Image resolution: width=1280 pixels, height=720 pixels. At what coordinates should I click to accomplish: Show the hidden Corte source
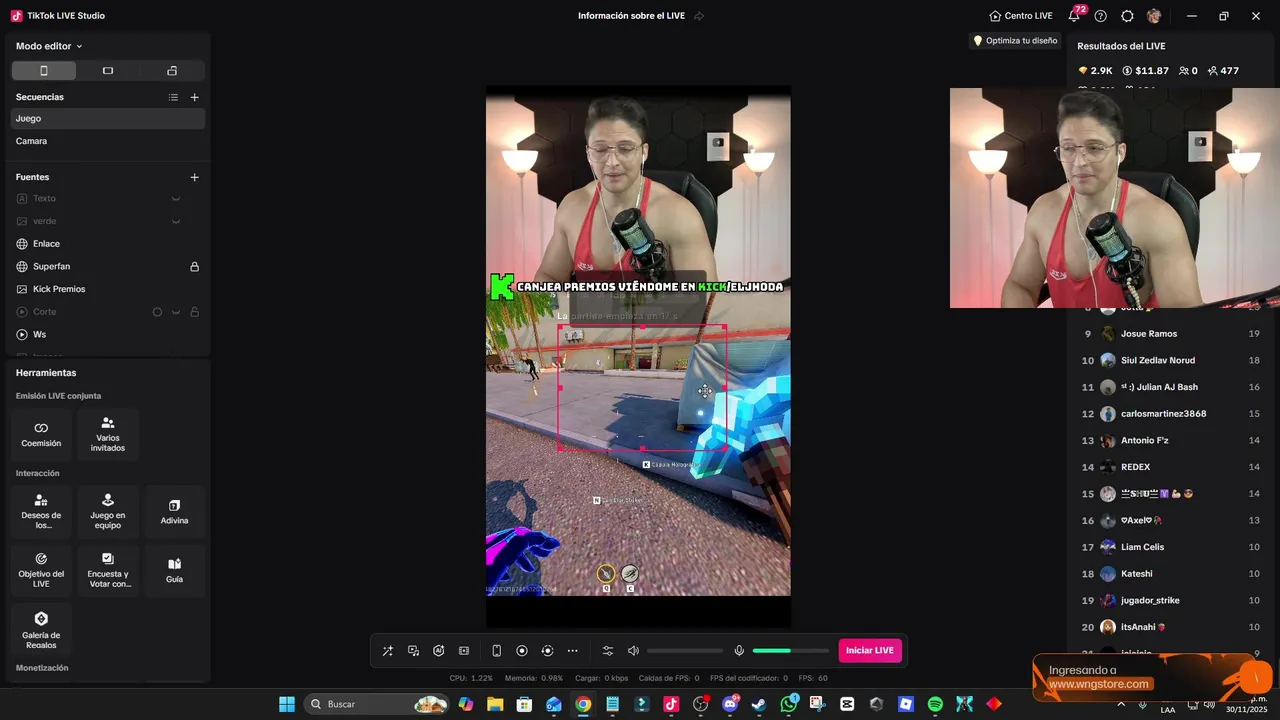(175, 312)
